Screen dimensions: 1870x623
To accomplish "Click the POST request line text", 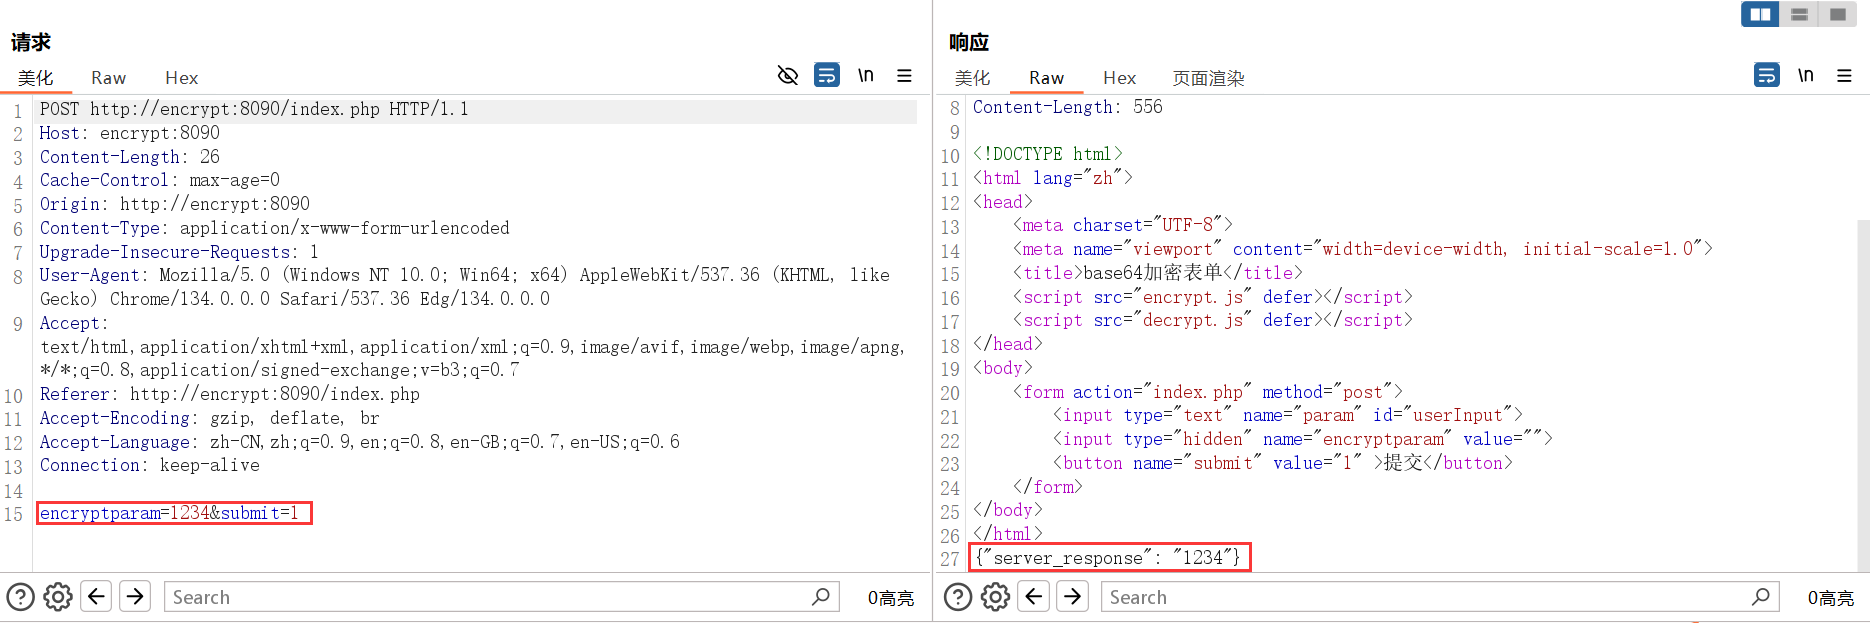I will tap(254, 109).
